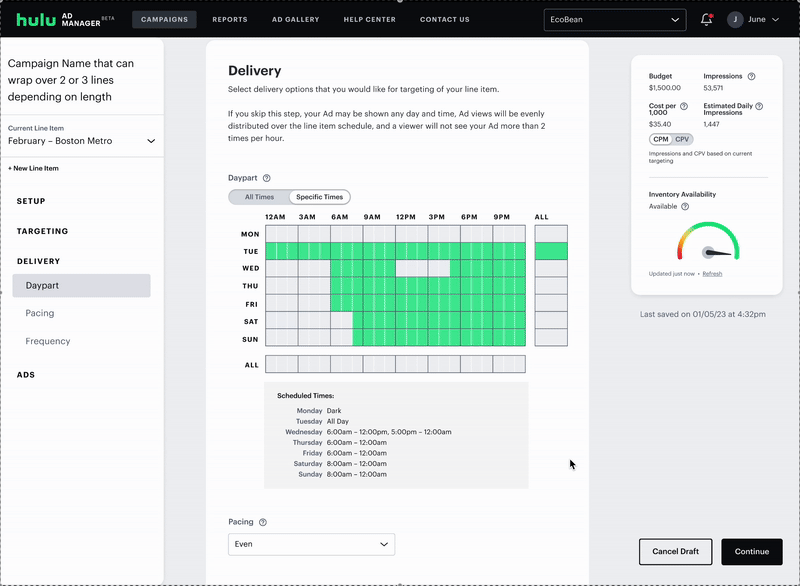Image resolution: width=800 pixels, height=586 pixels.
Task: Click the Daypart help question icon
Action: (x=267, y=178)
